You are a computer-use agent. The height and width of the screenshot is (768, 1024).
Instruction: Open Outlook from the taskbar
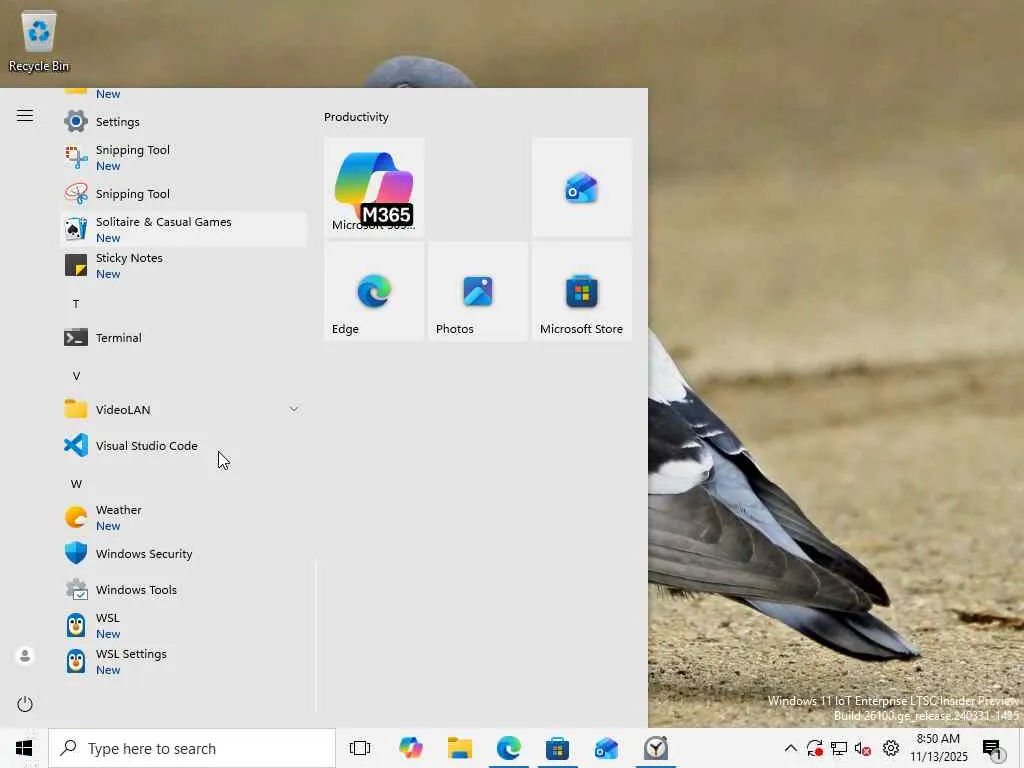pyautogui.click(x=607, y=748)
